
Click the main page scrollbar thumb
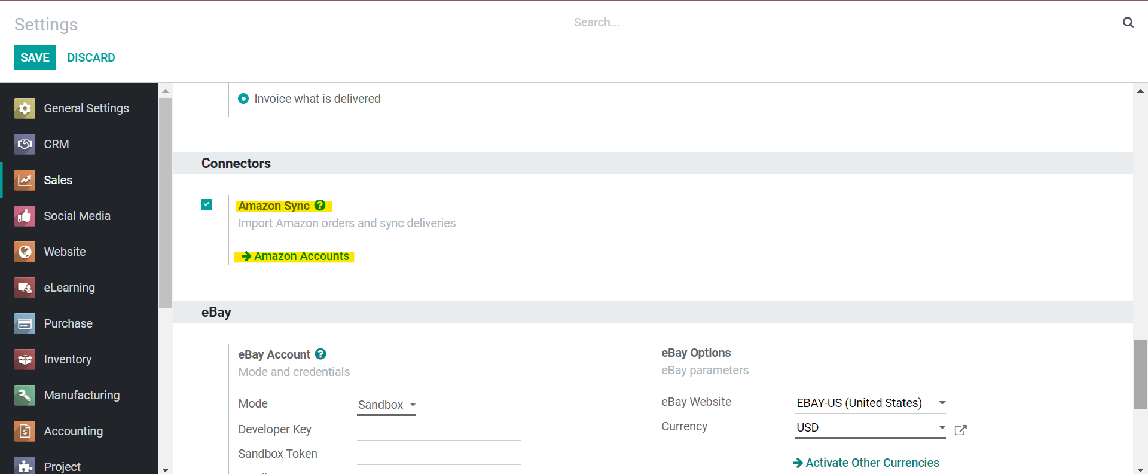point(1141,374)
